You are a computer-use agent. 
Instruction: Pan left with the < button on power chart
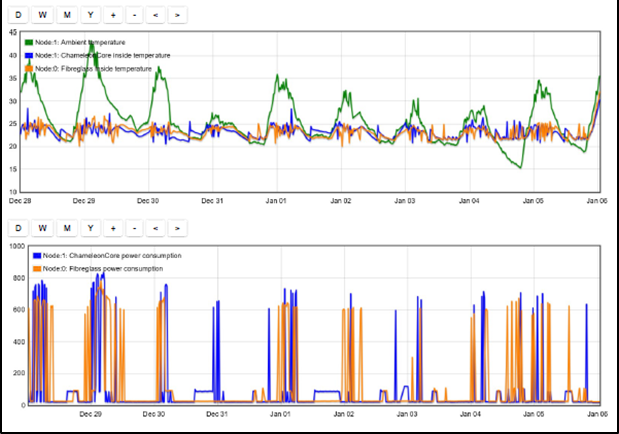[x=156, y=228]
